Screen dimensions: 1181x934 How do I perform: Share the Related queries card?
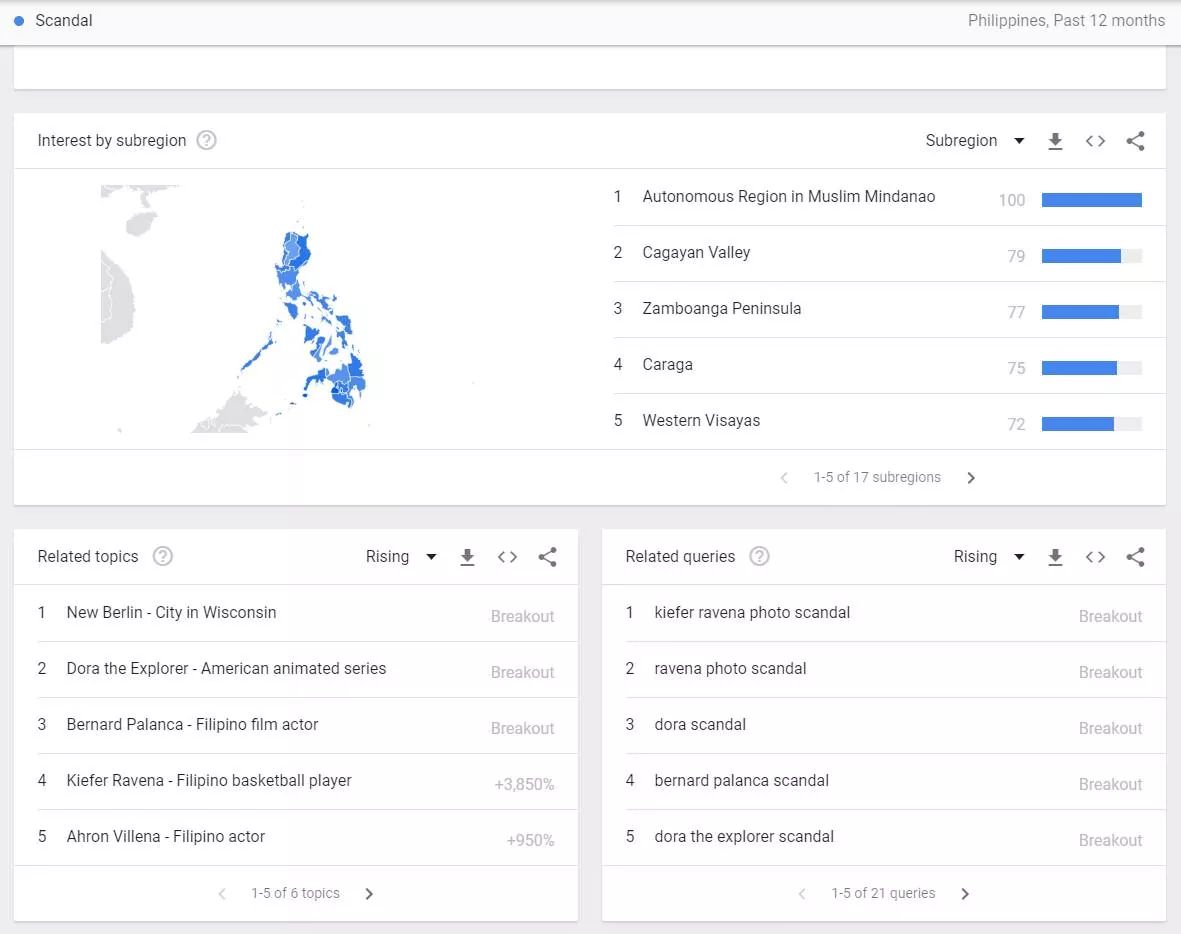1135,557
